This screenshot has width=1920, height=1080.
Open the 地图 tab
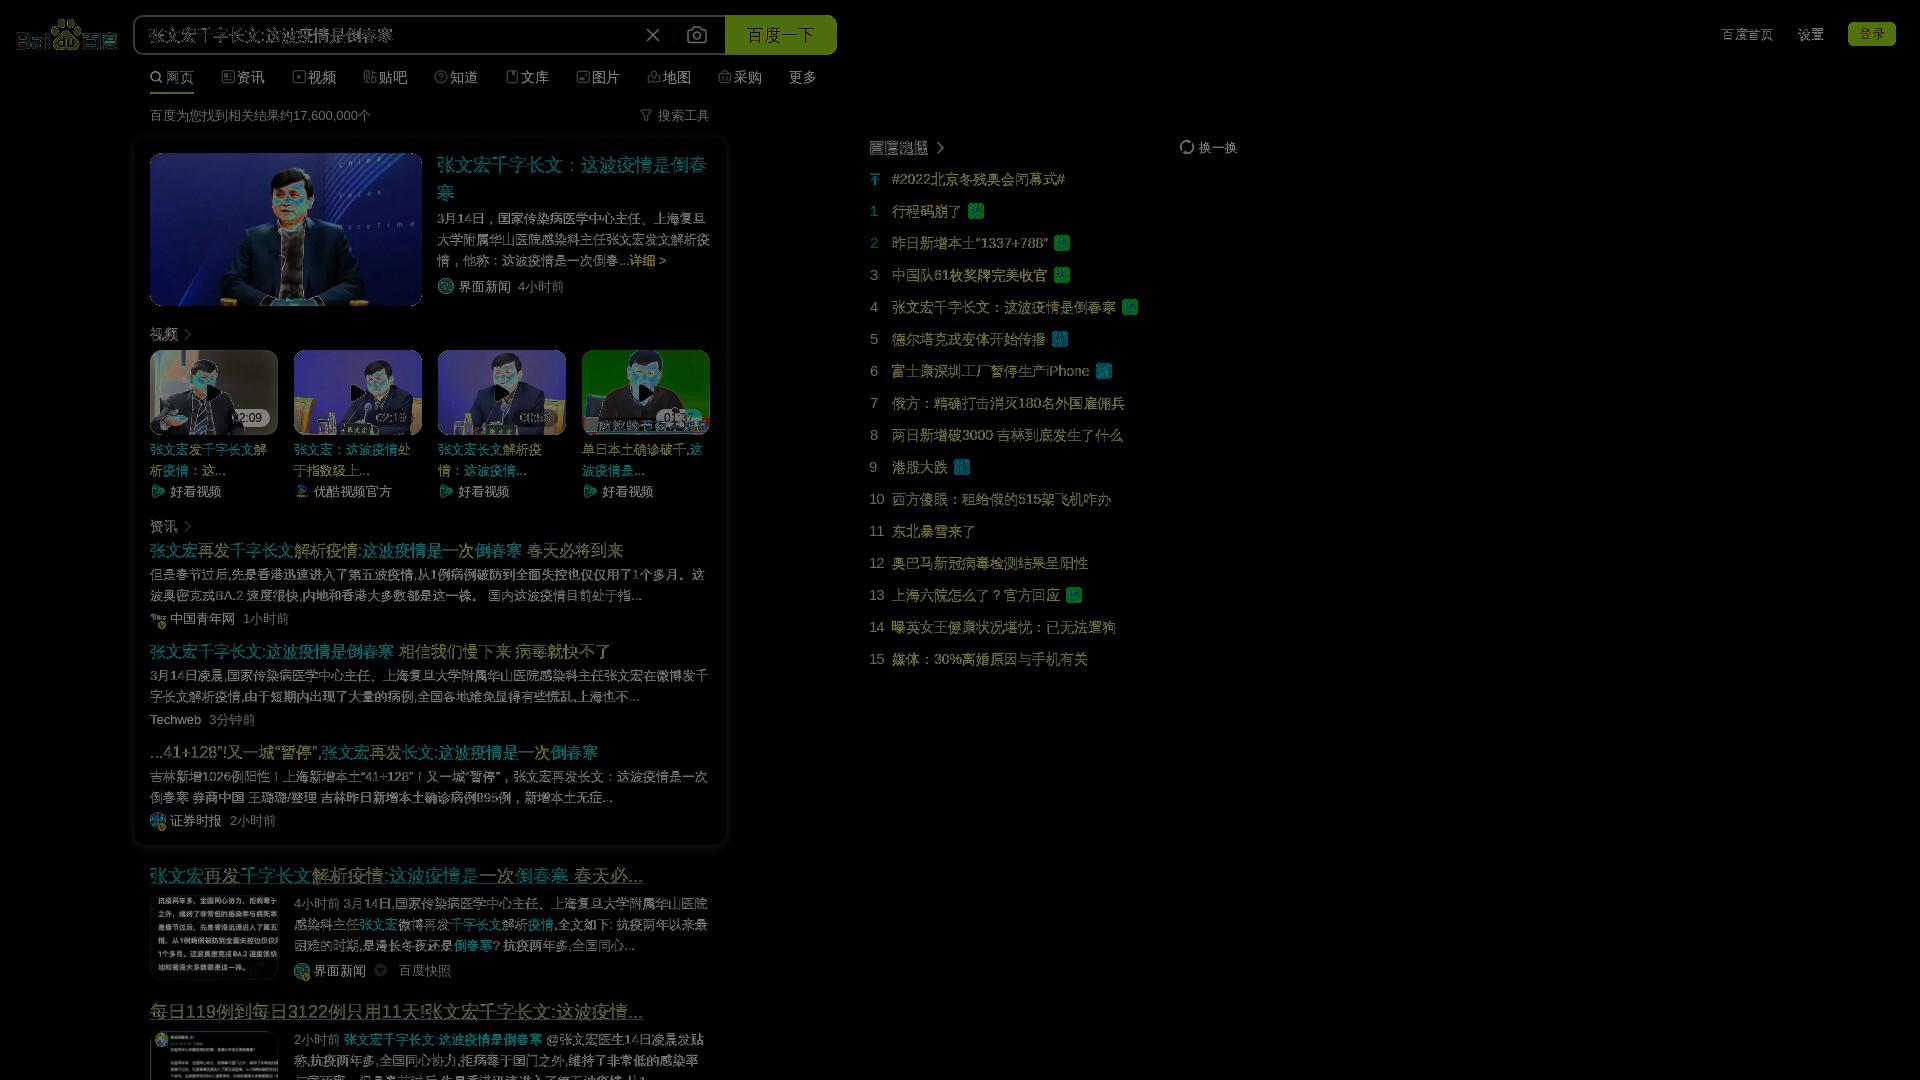click(x=669, y=77)
